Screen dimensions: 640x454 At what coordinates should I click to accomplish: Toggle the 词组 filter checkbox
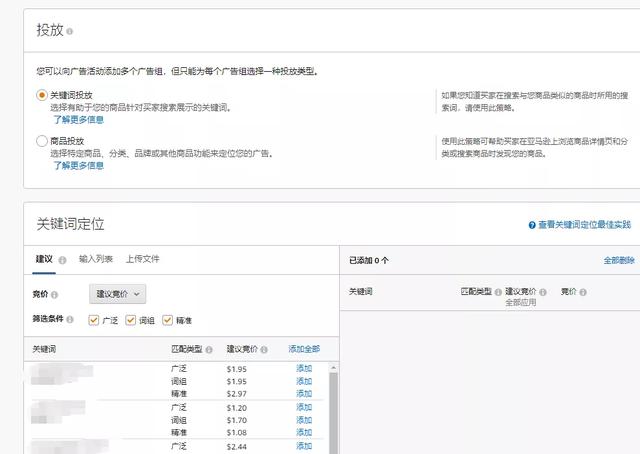(130, 320)
